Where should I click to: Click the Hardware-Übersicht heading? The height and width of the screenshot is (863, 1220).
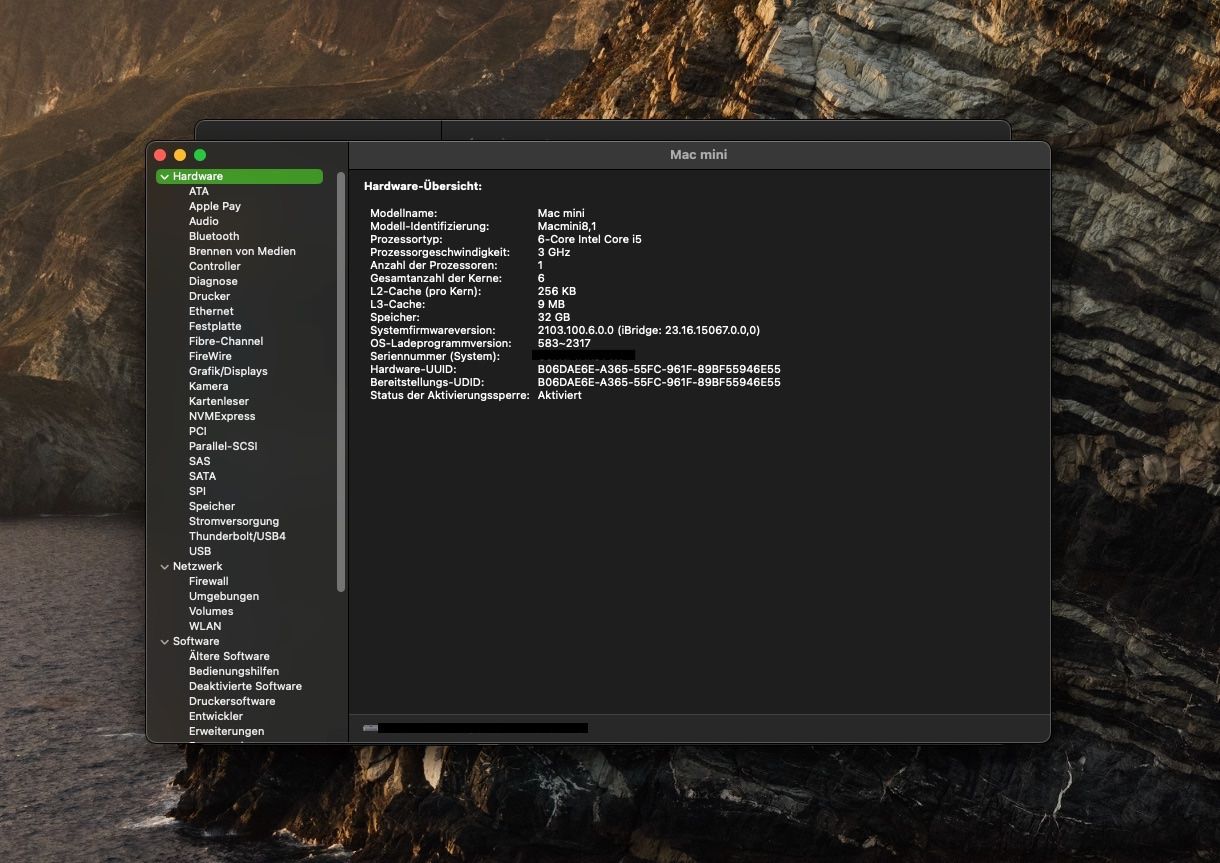tap(423, 186)
